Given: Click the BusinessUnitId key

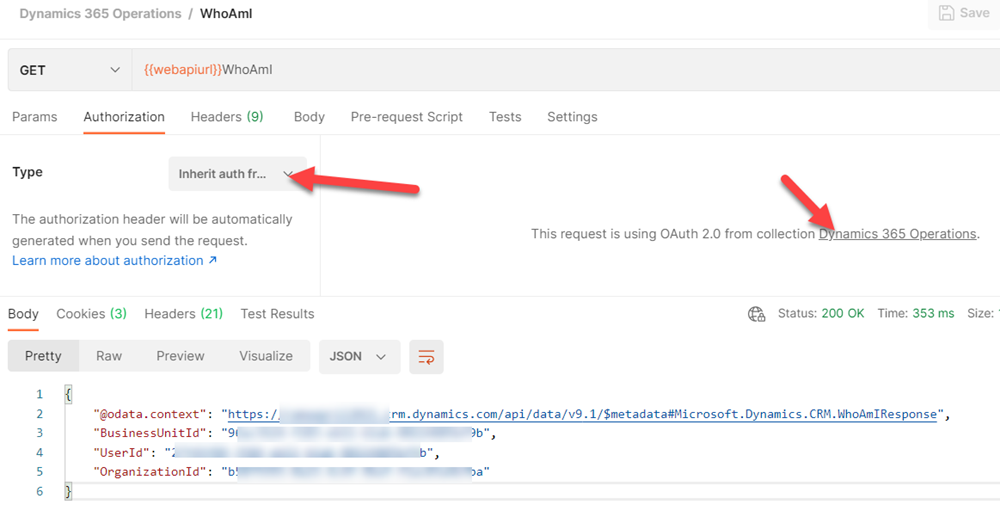Looking at the screenshot, I should pos(147,433).
